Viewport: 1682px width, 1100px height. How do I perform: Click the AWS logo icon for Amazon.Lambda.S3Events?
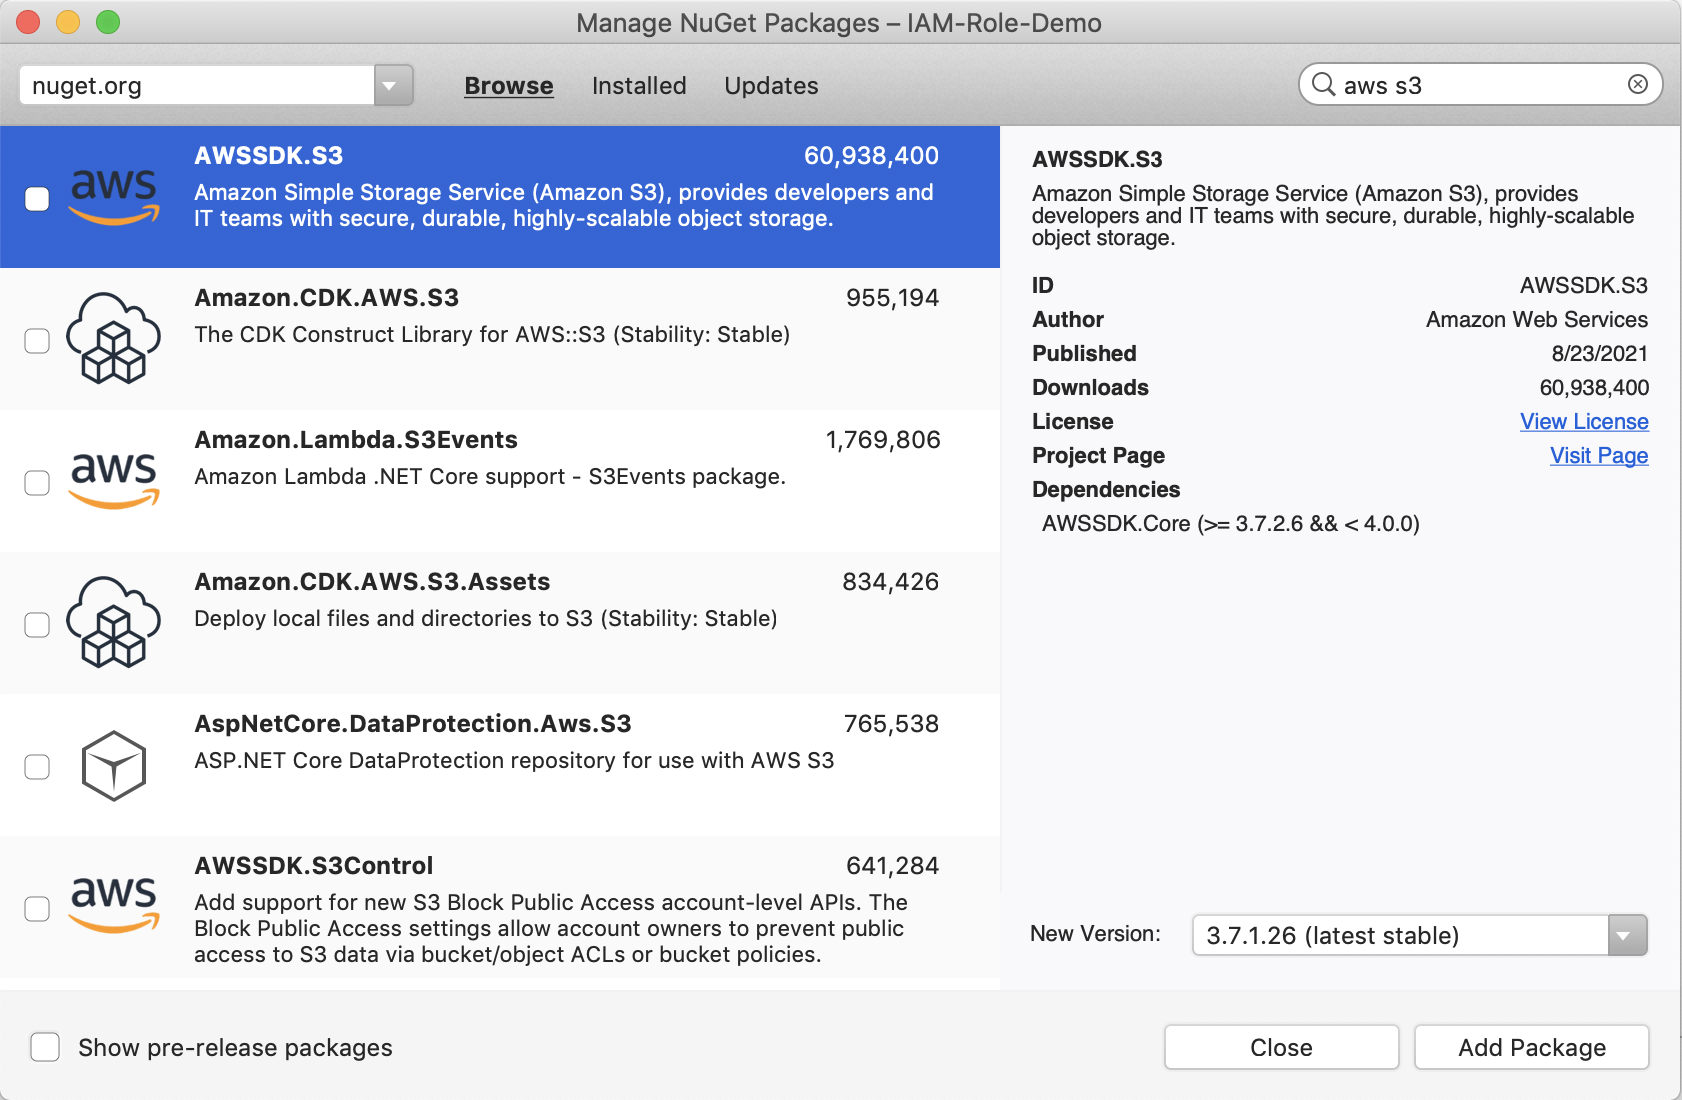click(x=114, y=481)
